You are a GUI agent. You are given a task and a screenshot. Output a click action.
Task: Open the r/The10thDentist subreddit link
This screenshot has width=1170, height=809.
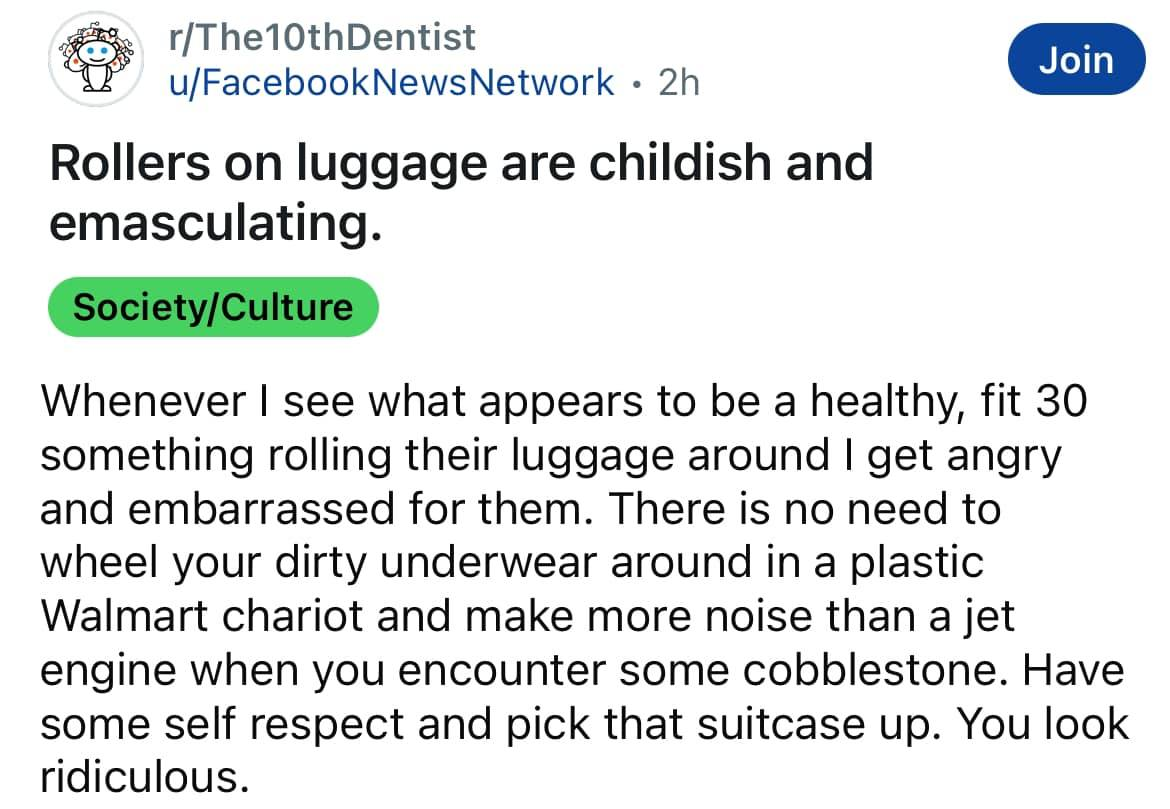point(323,38)
